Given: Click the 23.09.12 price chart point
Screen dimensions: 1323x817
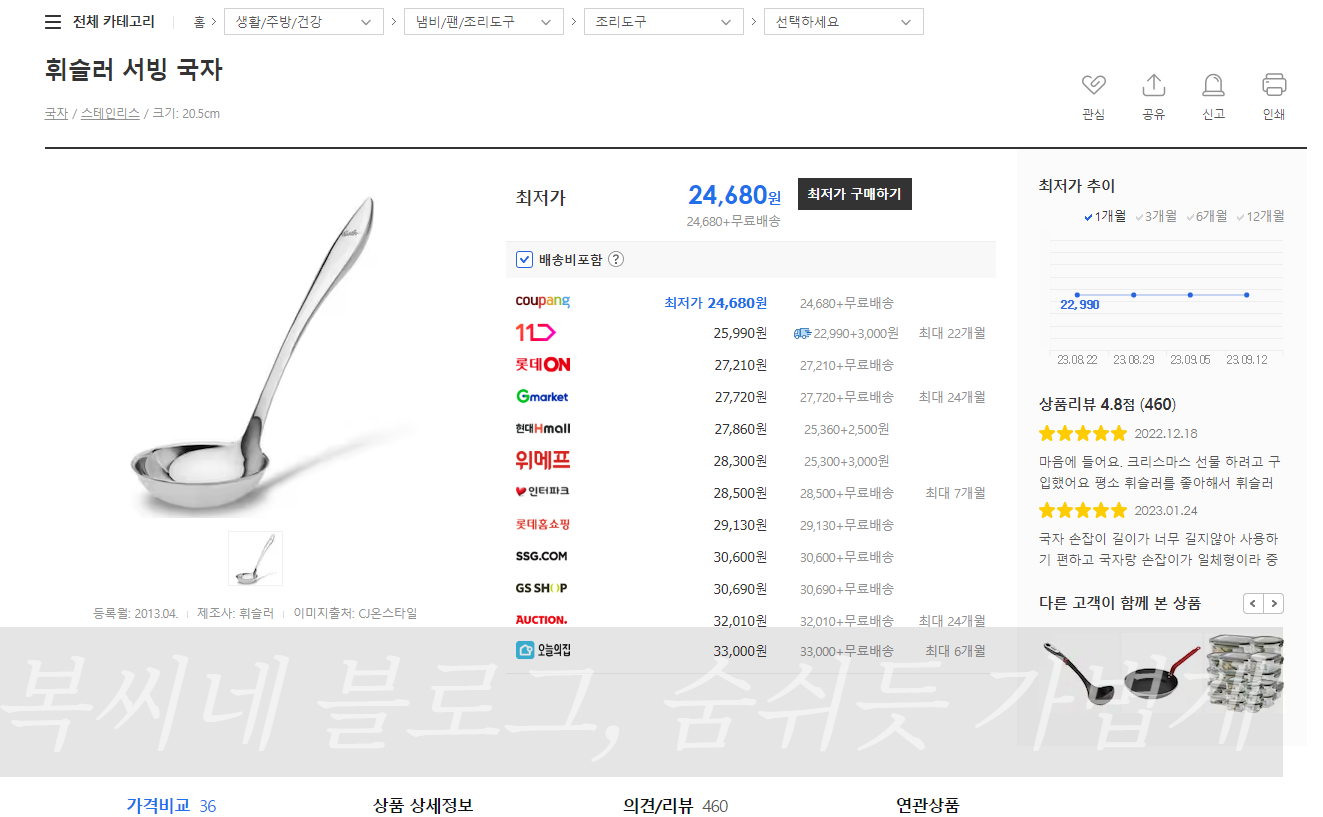Looking at the screenshot, I should 1247,295.
